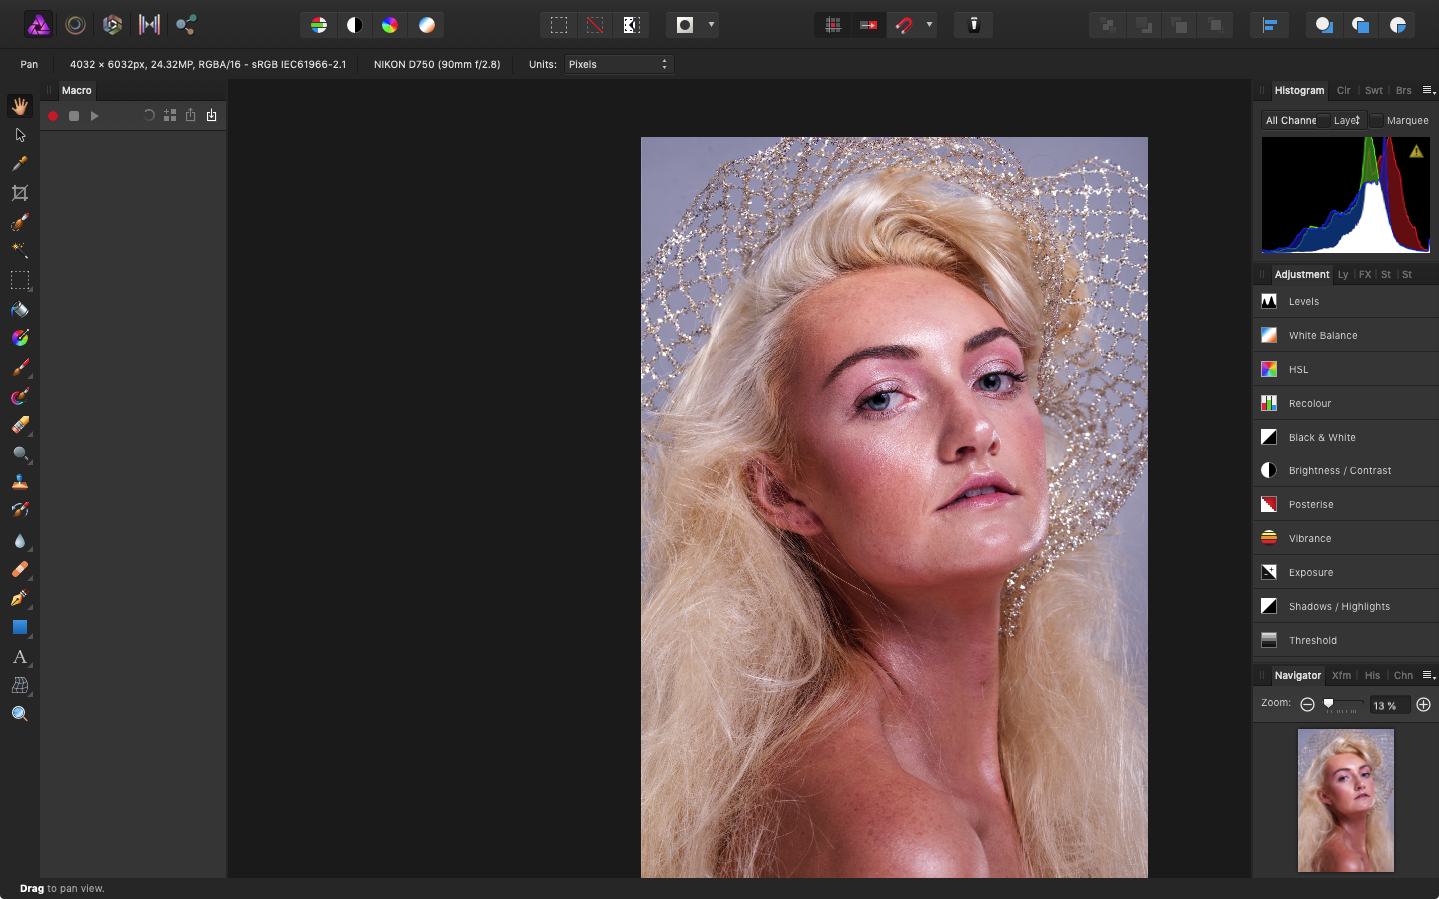Add an HSL adjustment

point(1346,369)
